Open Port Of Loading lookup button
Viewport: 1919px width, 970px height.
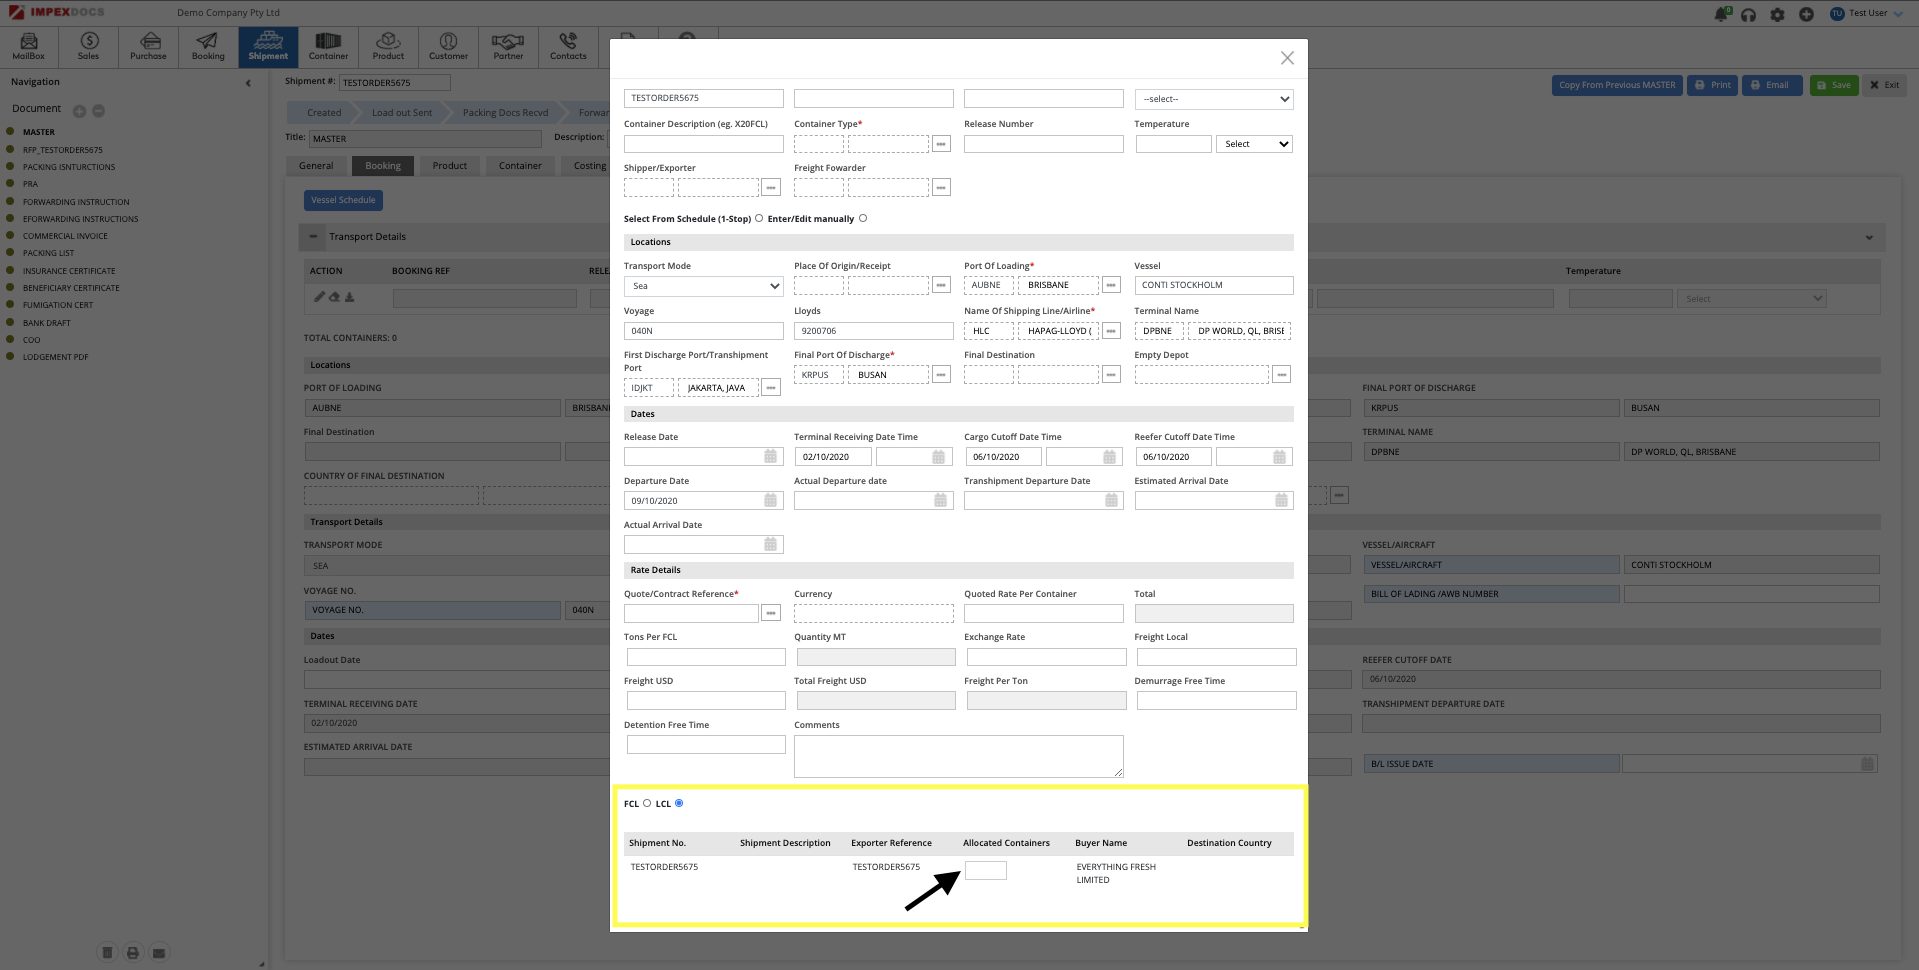tap(1111, 285)
